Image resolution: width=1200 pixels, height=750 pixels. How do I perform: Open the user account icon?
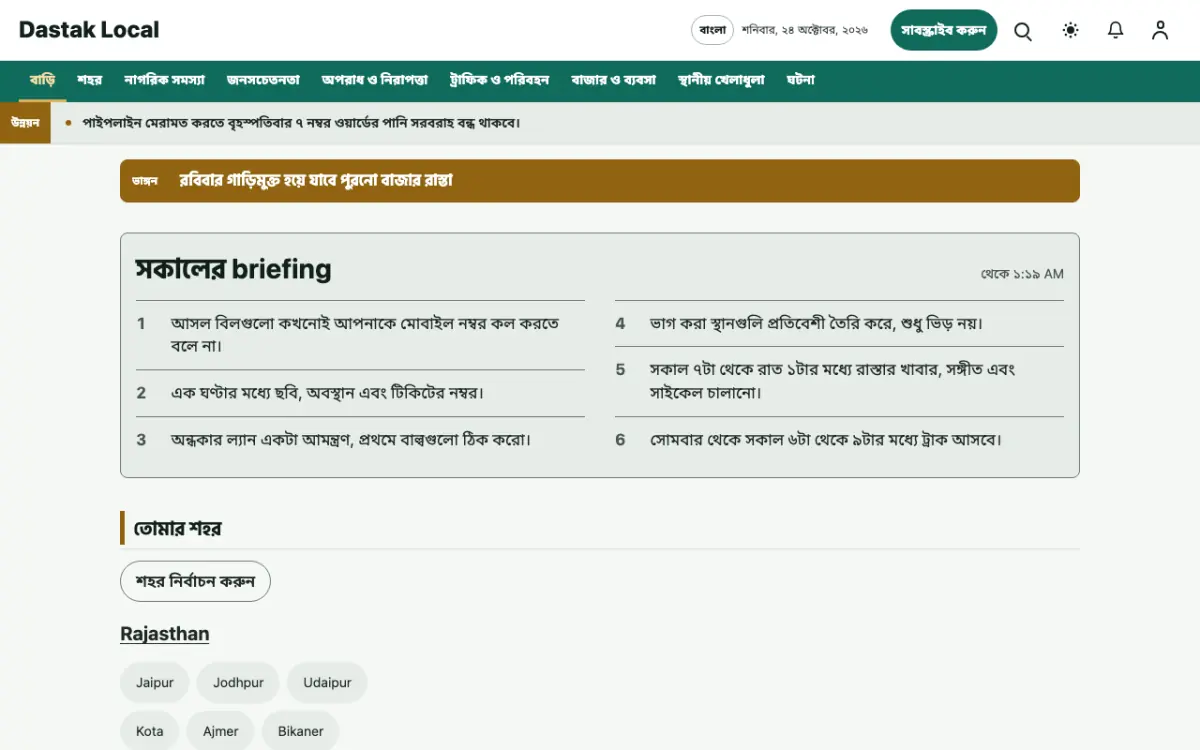pyautogui.click(x=1160, y=31)
